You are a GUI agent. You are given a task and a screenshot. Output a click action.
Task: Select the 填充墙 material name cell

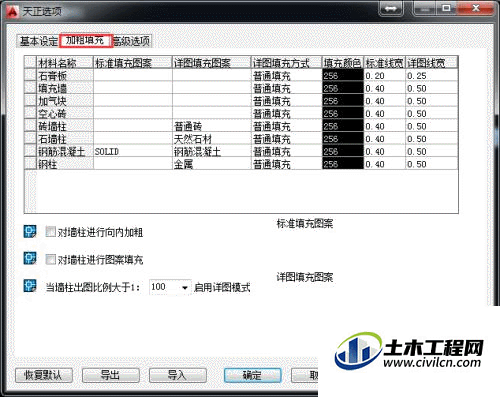click(65, 88)
